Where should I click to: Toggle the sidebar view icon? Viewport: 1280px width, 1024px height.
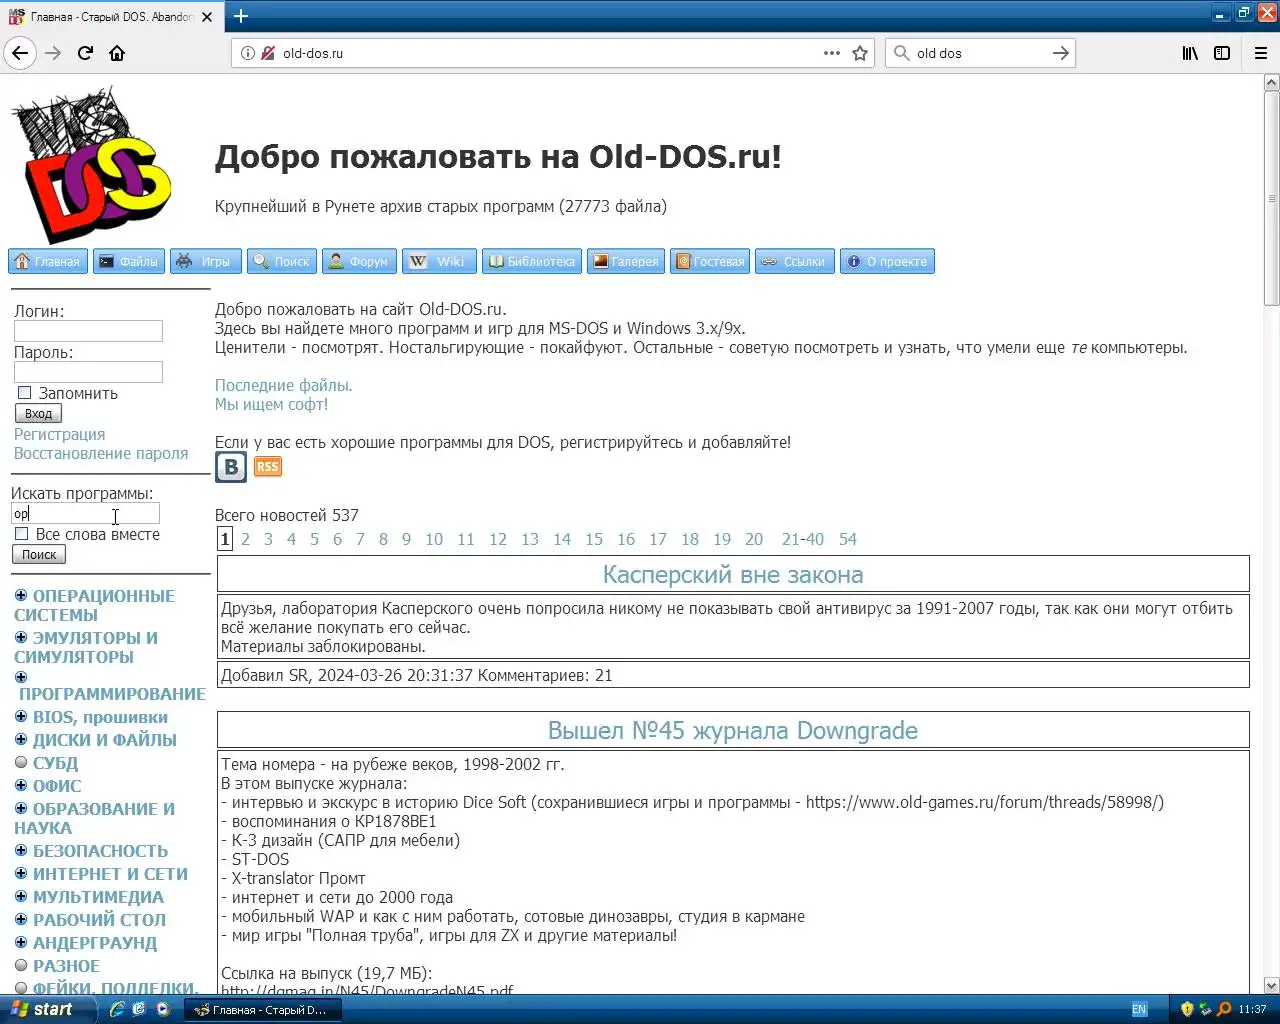(x=1222, y=53)
